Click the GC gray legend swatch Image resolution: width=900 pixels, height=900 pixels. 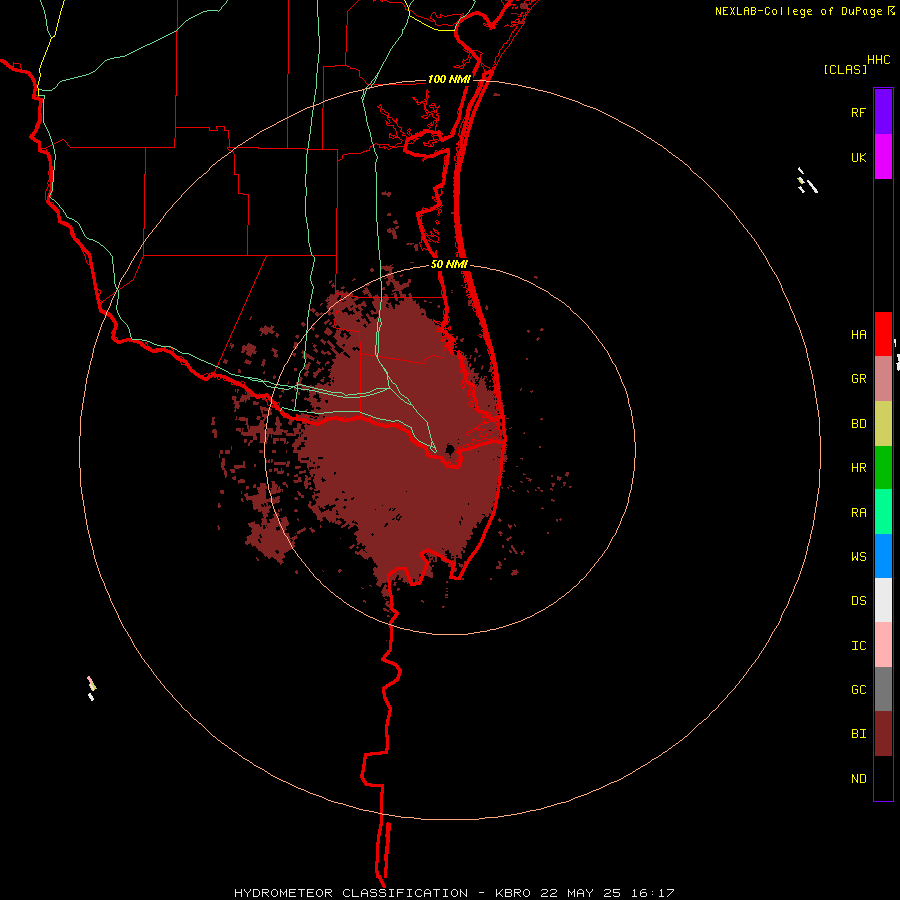883,689
